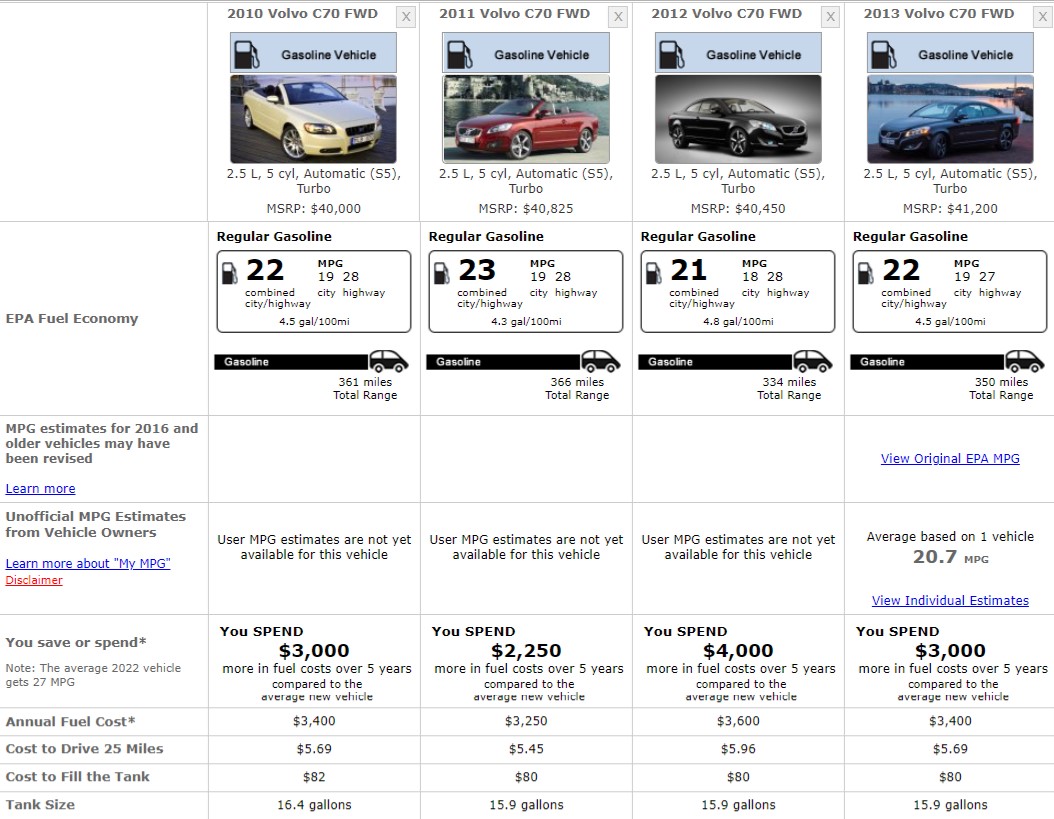
Task: Remove the 2010 Volvo C70 from comparison
Action: click(406, 17)
